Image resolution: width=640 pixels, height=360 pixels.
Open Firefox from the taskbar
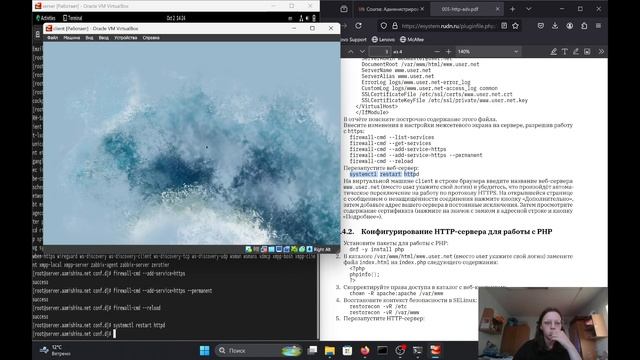coord(365,350)
